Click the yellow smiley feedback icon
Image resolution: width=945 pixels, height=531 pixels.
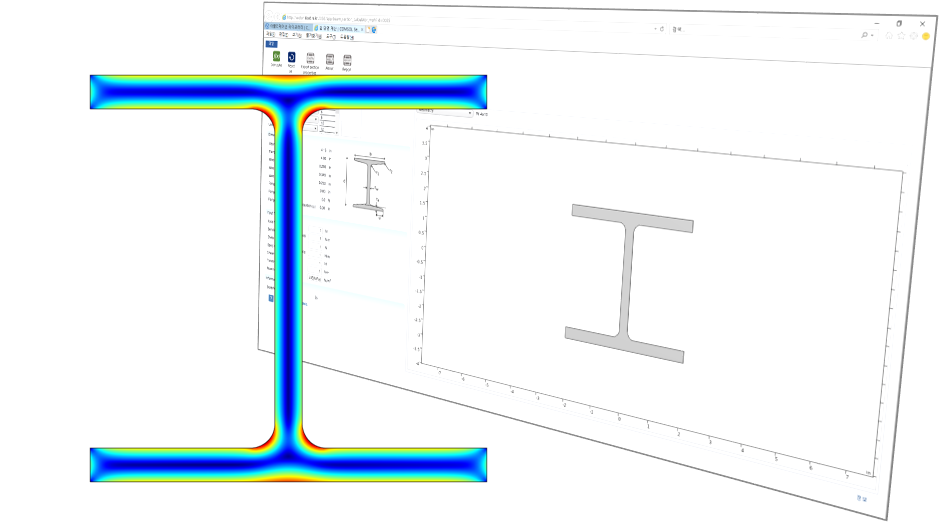(926, 36)
